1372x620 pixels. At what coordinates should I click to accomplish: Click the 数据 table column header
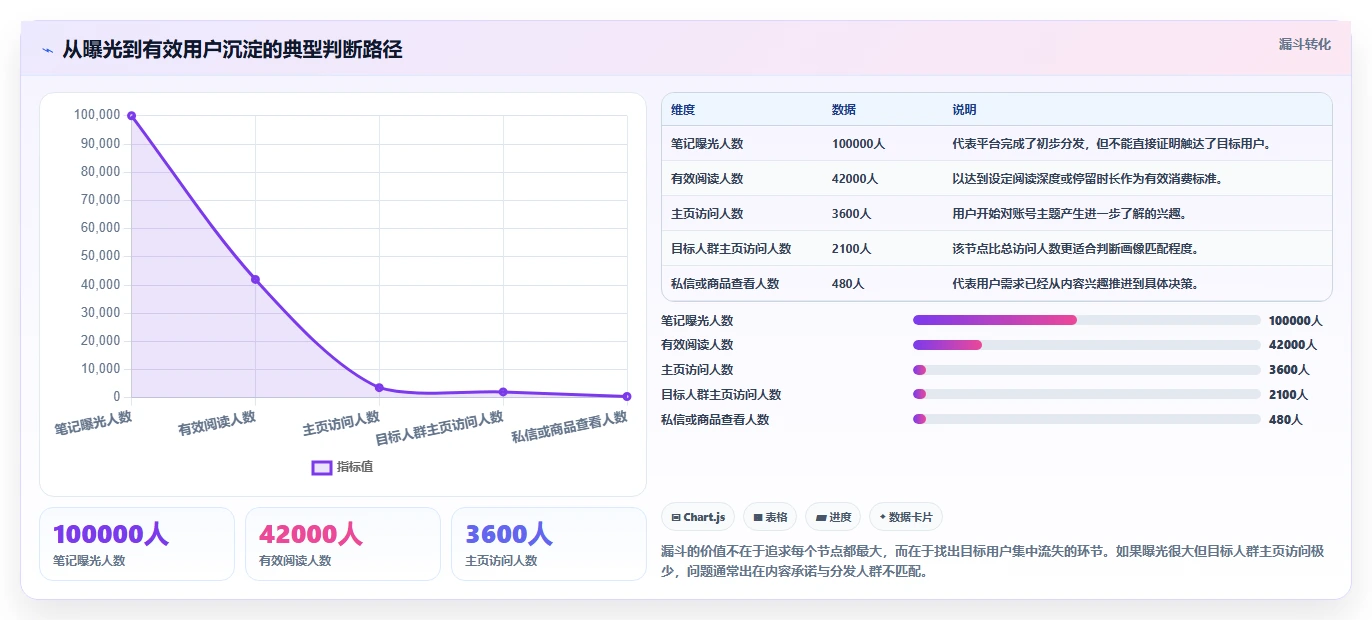click(x=844, y=110)
